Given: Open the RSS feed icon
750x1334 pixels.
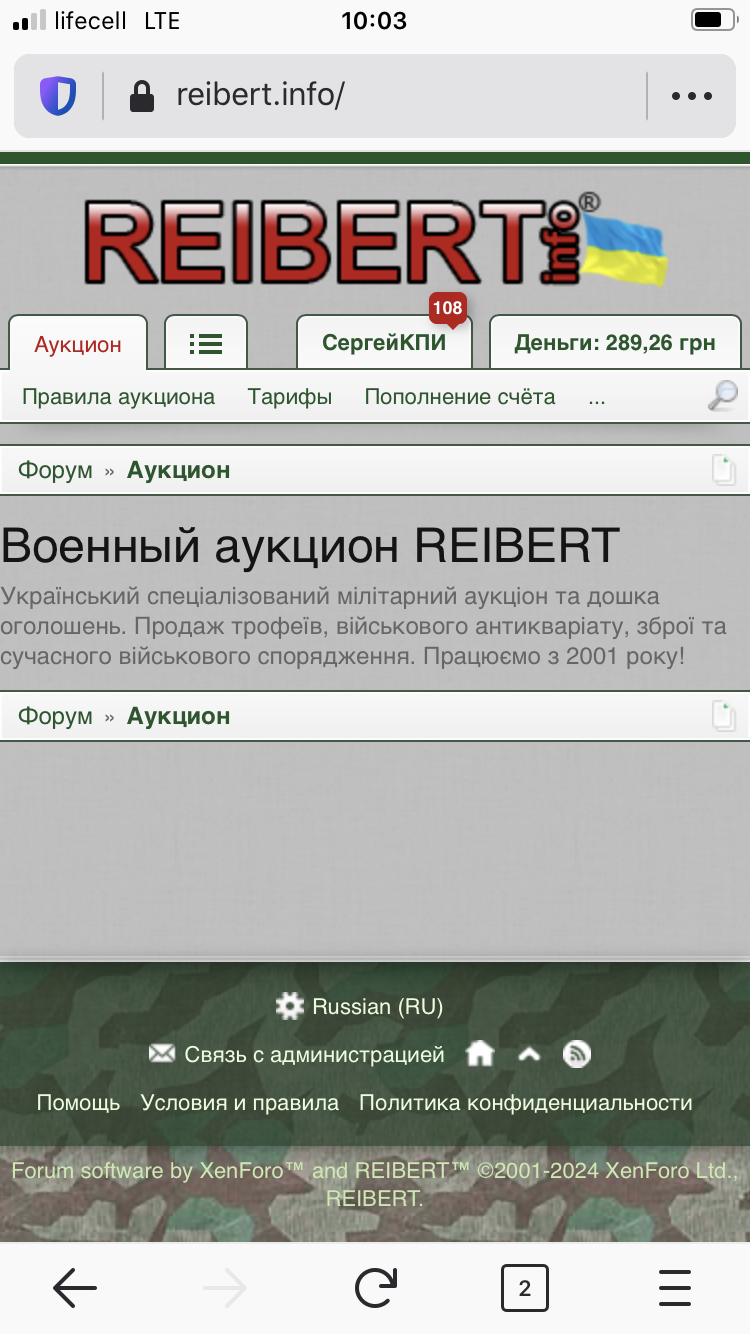Looking at the screenshot, I should (577, 1054).
